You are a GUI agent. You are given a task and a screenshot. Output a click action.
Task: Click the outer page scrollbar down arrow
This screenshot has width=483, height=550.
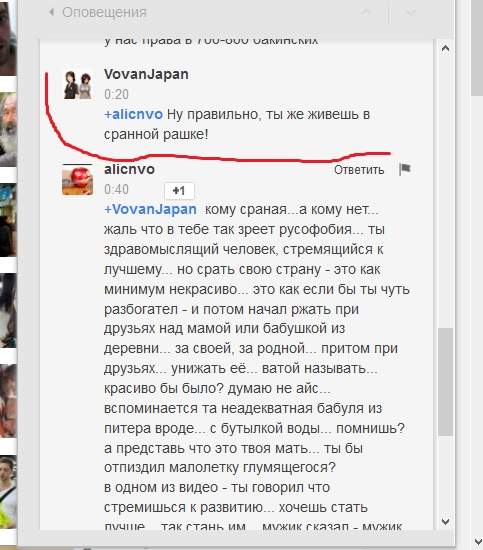[x=477, y=541]
